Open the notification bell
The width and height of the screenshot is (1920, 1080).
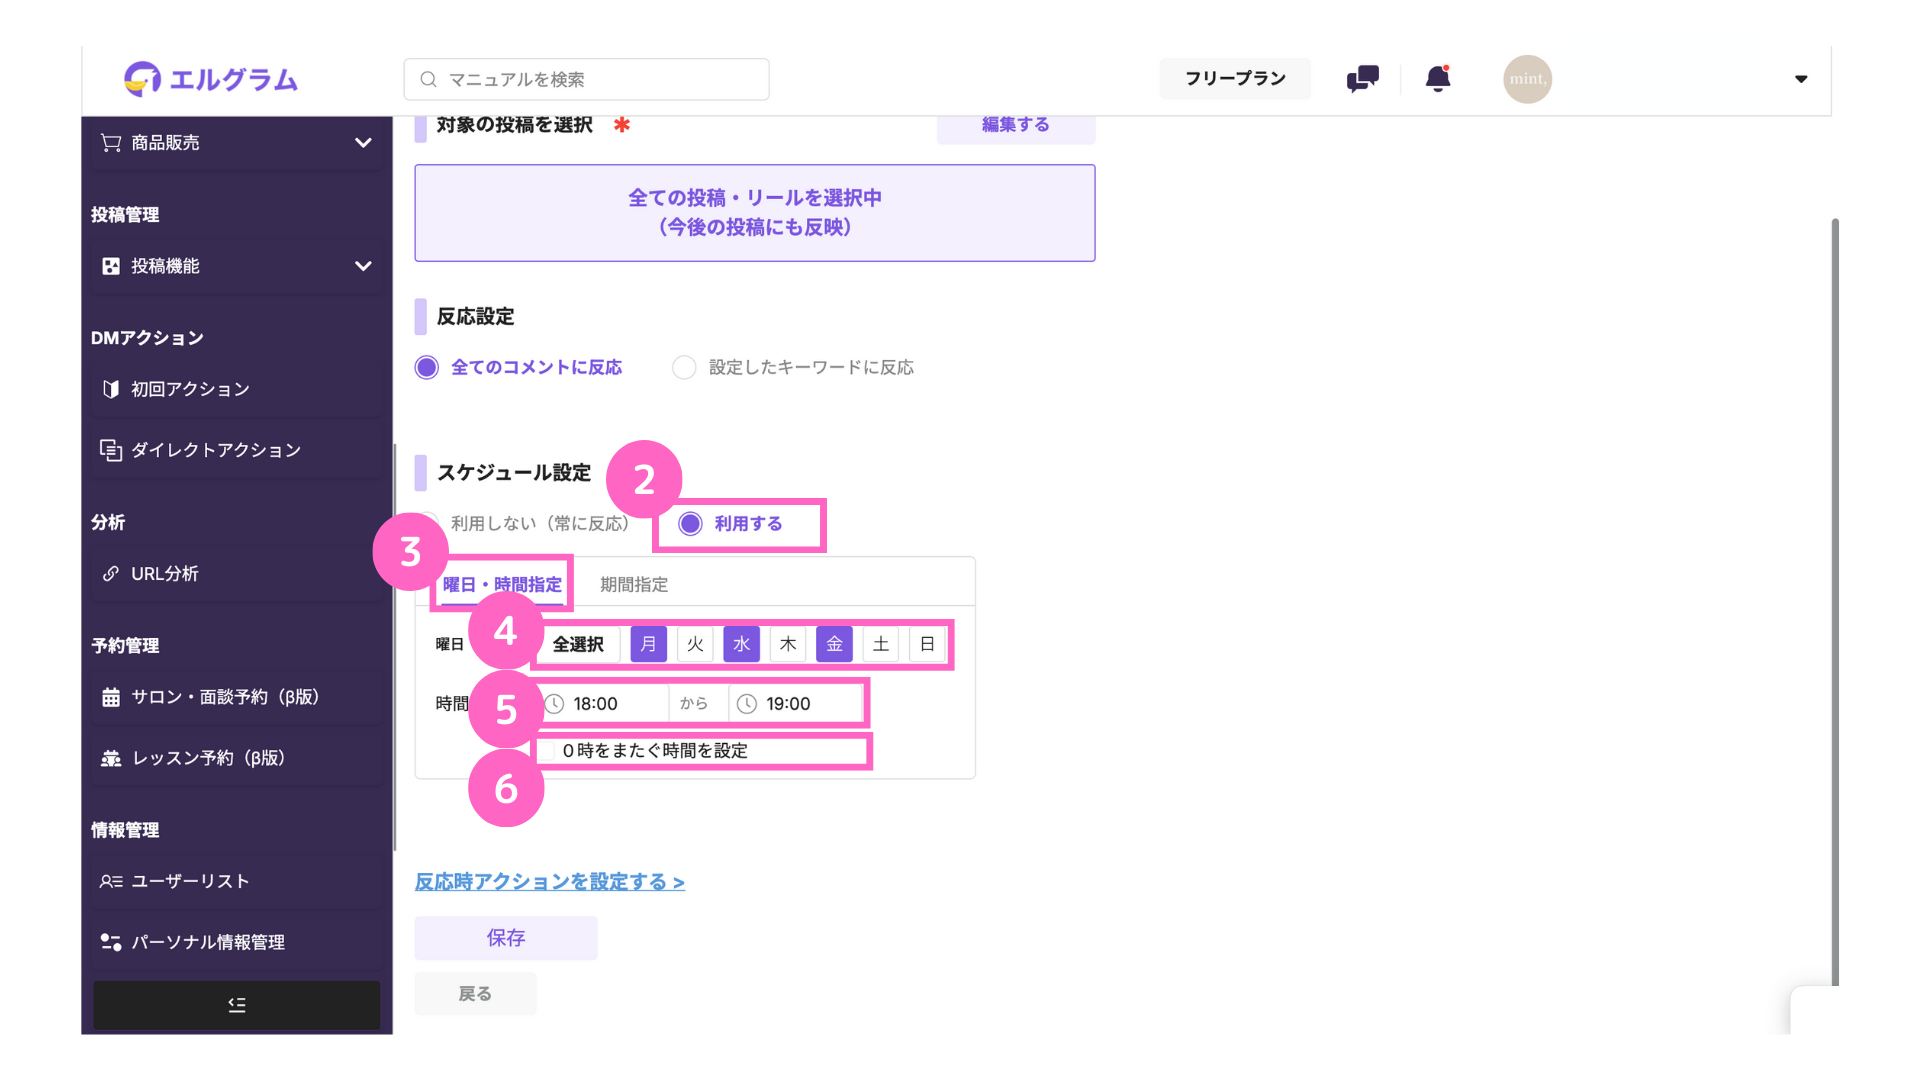(x=1438, y=79)
